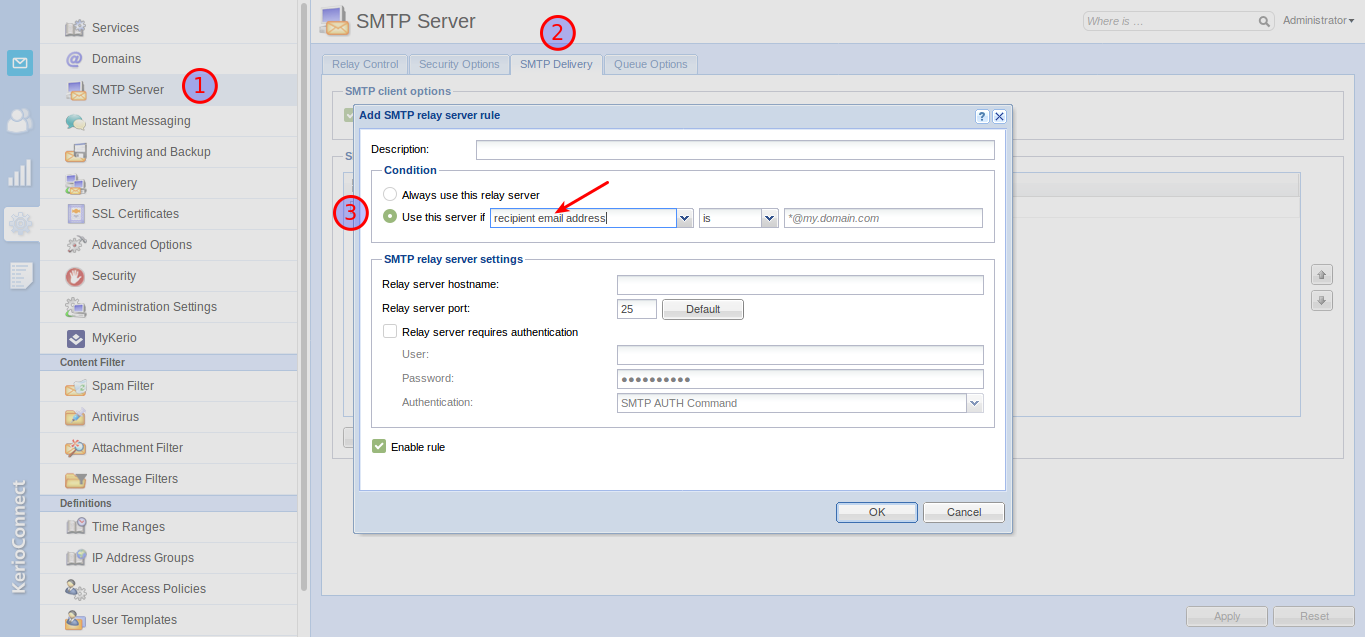
Task: Click the search magnifier icon
Action: coord(1264,21)
